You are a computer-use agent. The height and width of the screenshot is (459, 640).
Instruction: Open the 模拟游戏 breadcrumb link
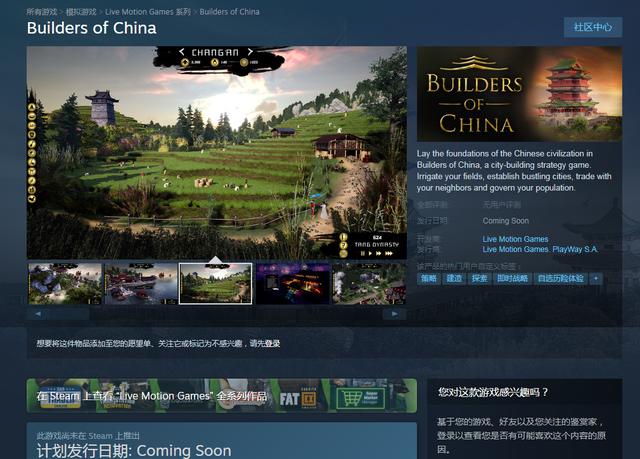click(x=81, y=12)
